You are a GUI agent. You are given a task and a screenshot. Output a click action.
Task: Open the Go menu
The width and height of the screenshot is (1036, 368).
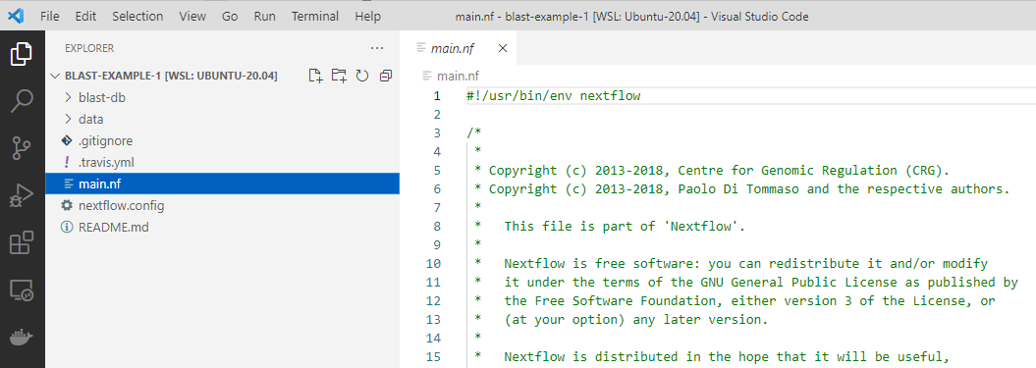pos(230,17)
